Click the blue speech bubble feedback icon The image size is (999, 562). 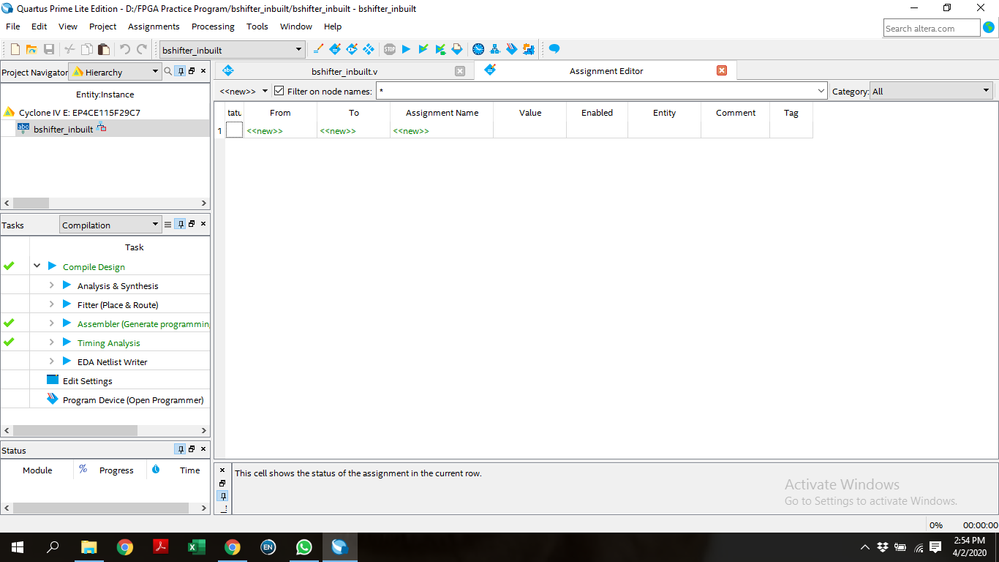click(554, 49)
